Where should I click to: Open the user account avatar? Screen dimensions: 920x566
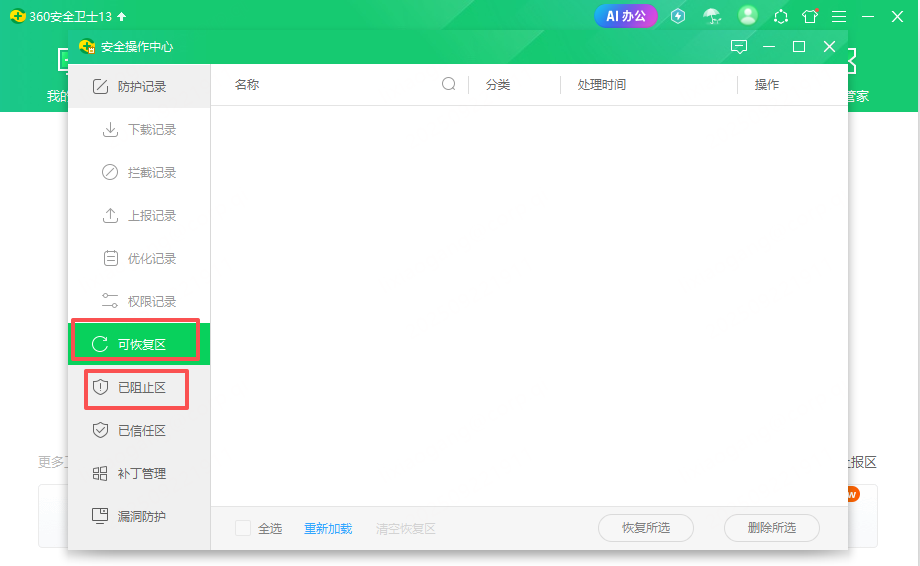[747, 16]
